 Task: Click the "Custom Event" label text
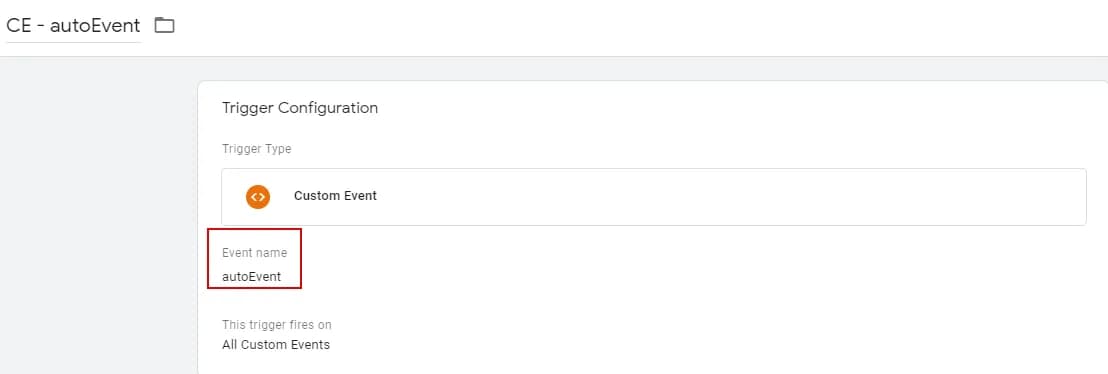335,196
